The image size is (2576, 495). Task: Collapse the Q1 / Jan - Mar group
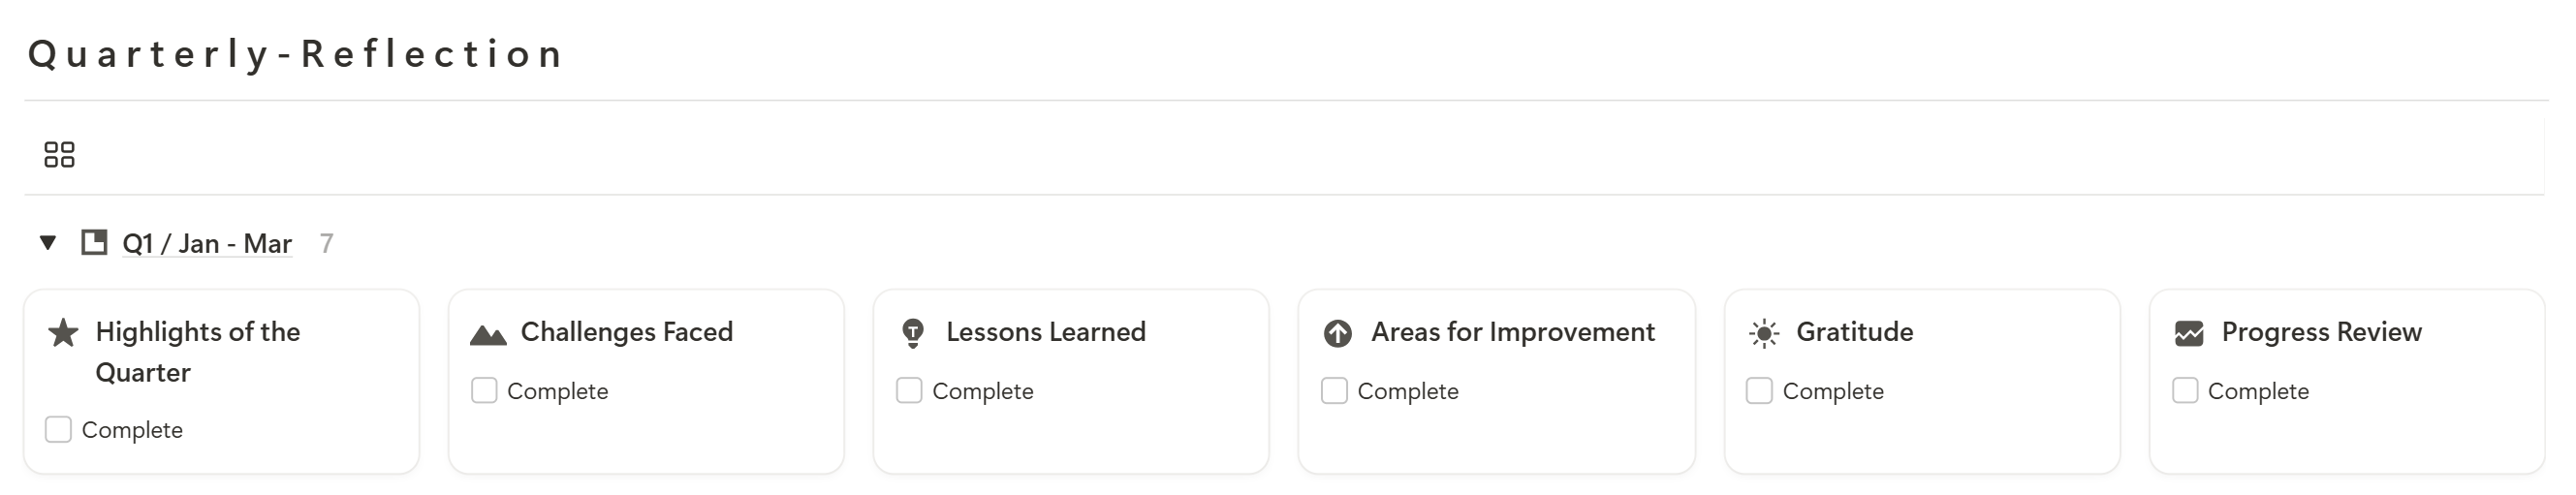pyautogui.click(x=47, y=243)
